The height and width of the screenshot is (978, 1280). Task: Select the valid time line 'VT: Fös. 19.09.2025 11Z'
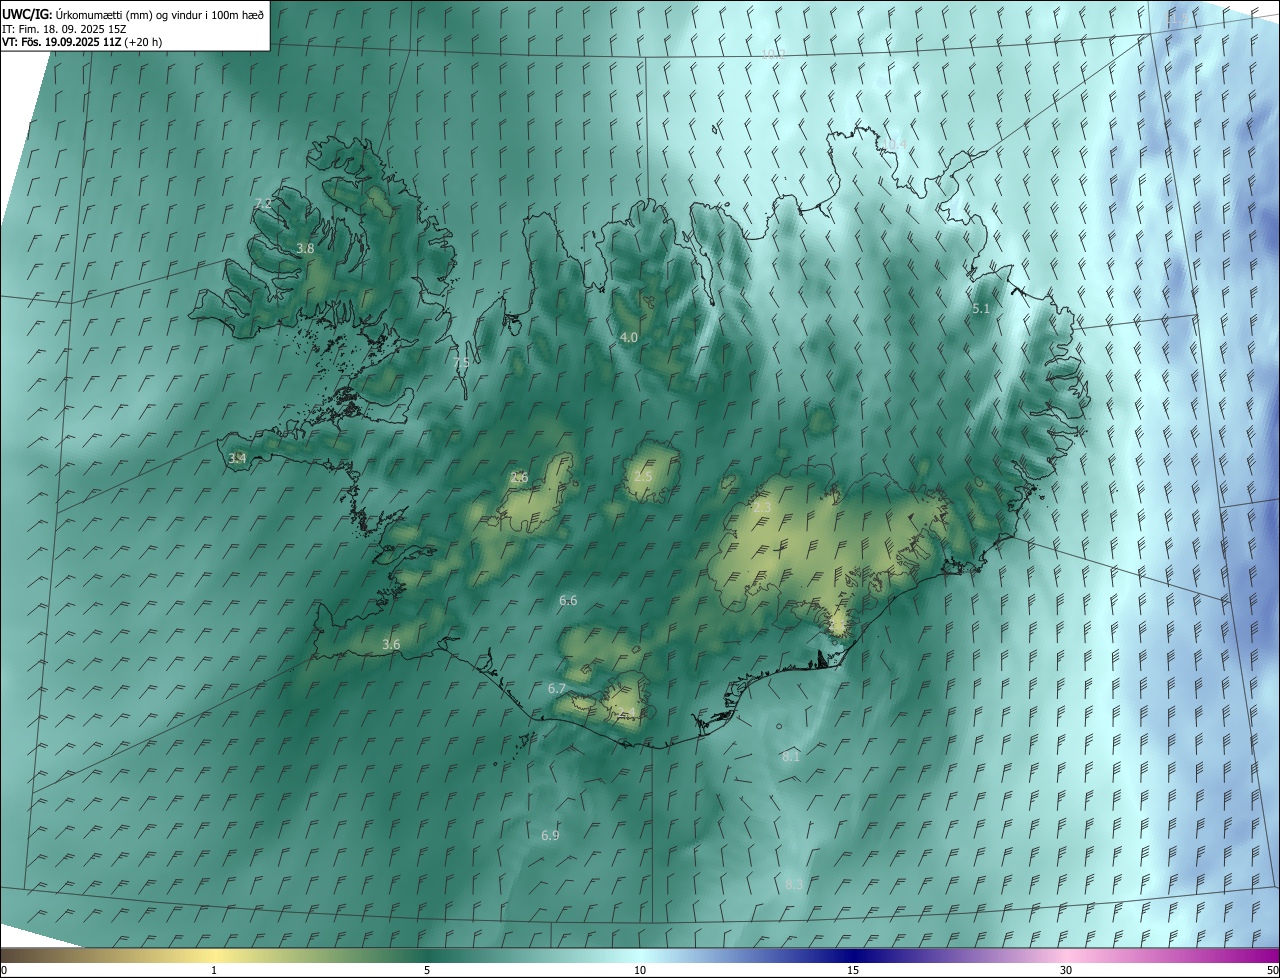point(61,42)
